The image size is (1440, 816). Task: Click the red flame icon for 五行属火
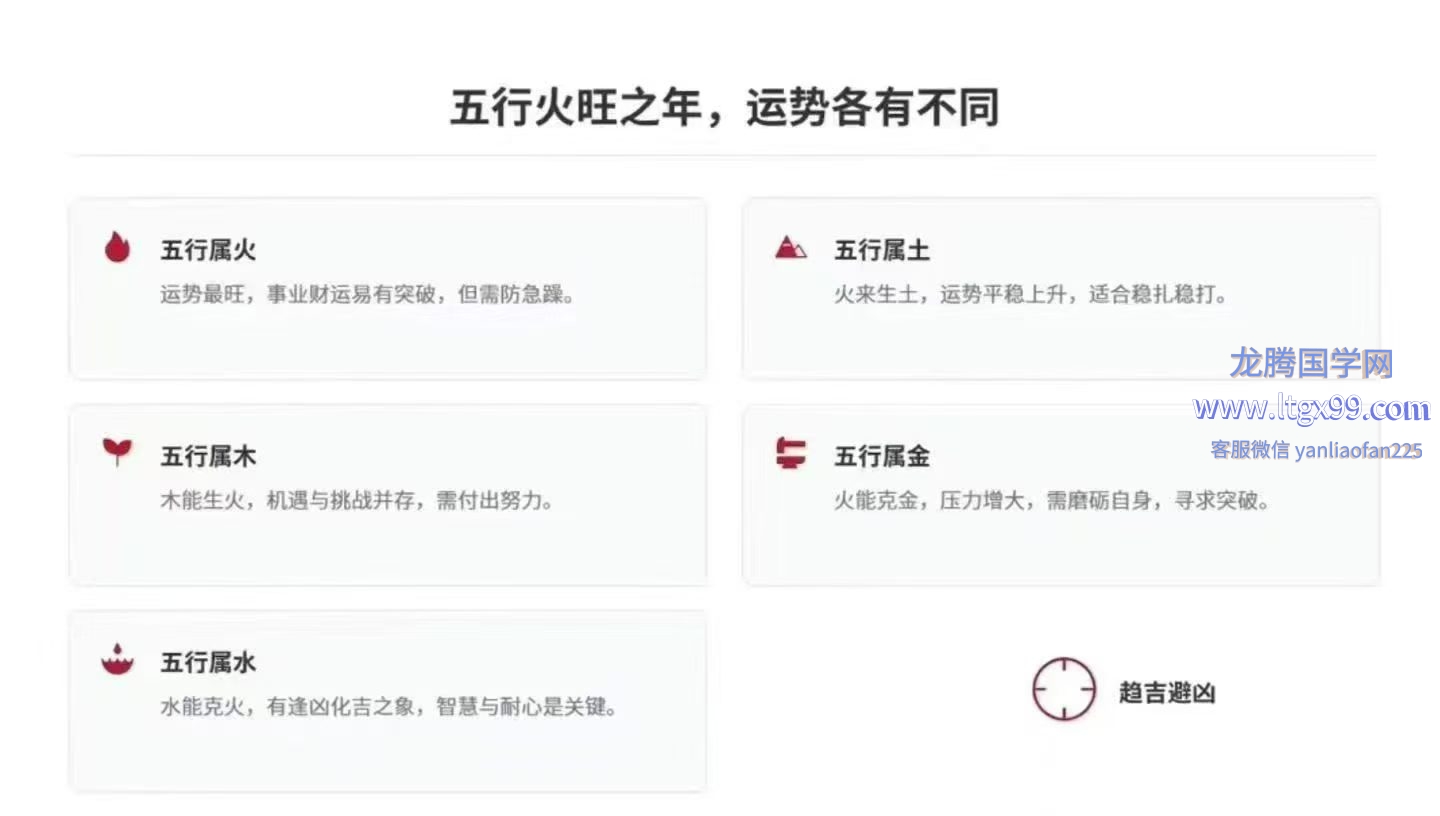(x=117, y=247)
